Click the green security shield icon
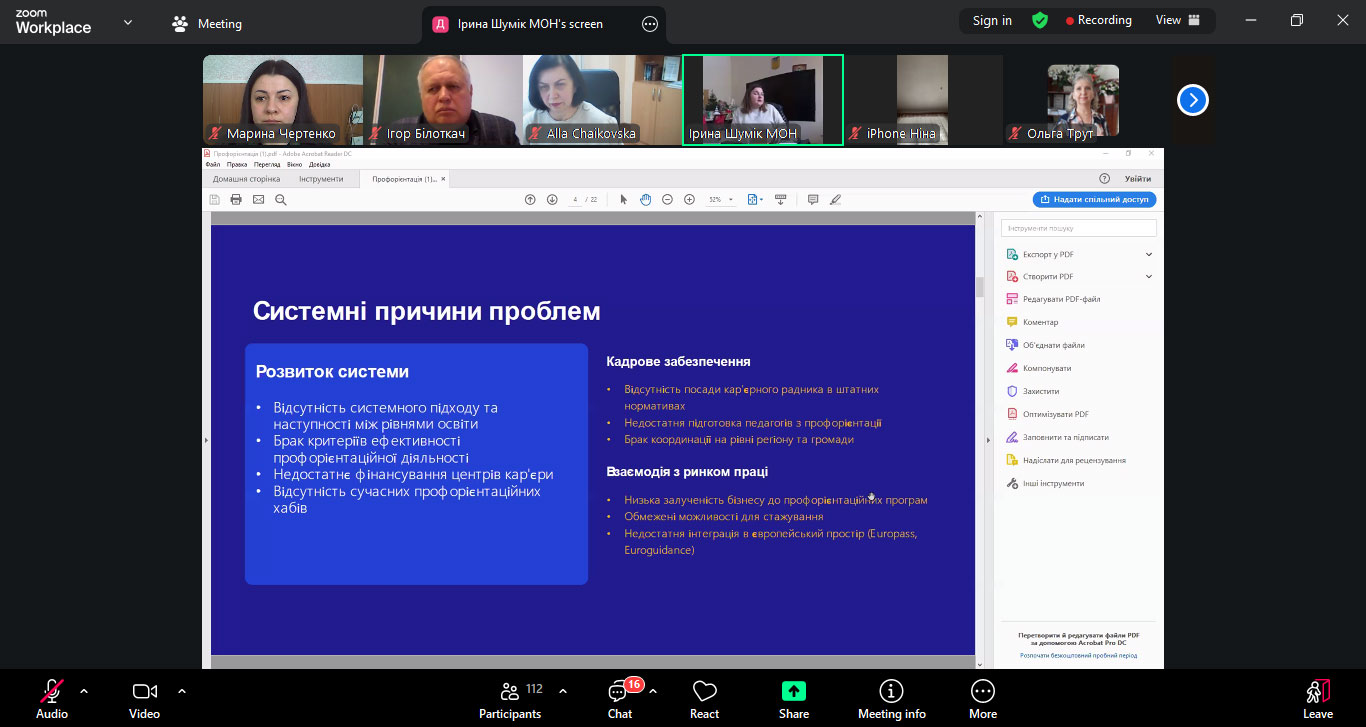Viewport: 1366px width, 727px height. 1040,20
